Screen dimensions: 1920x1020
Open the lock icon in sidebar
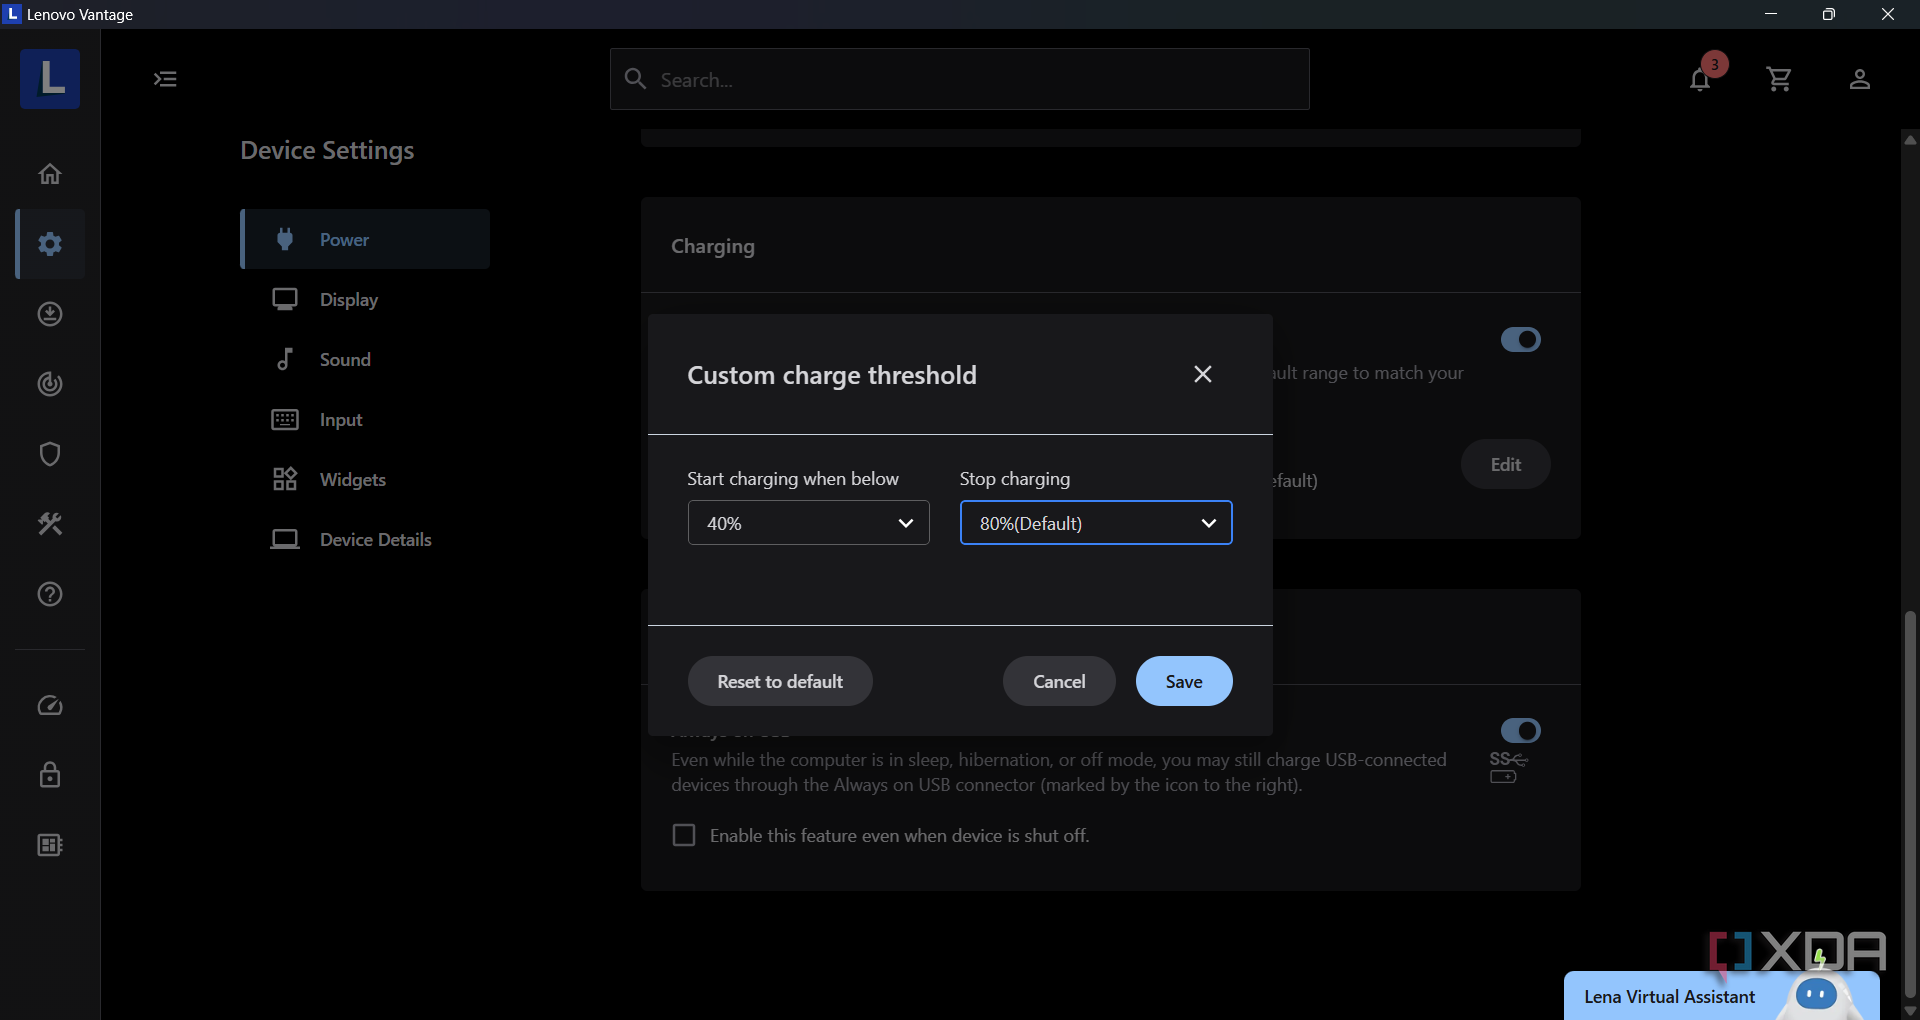point(50,775)
